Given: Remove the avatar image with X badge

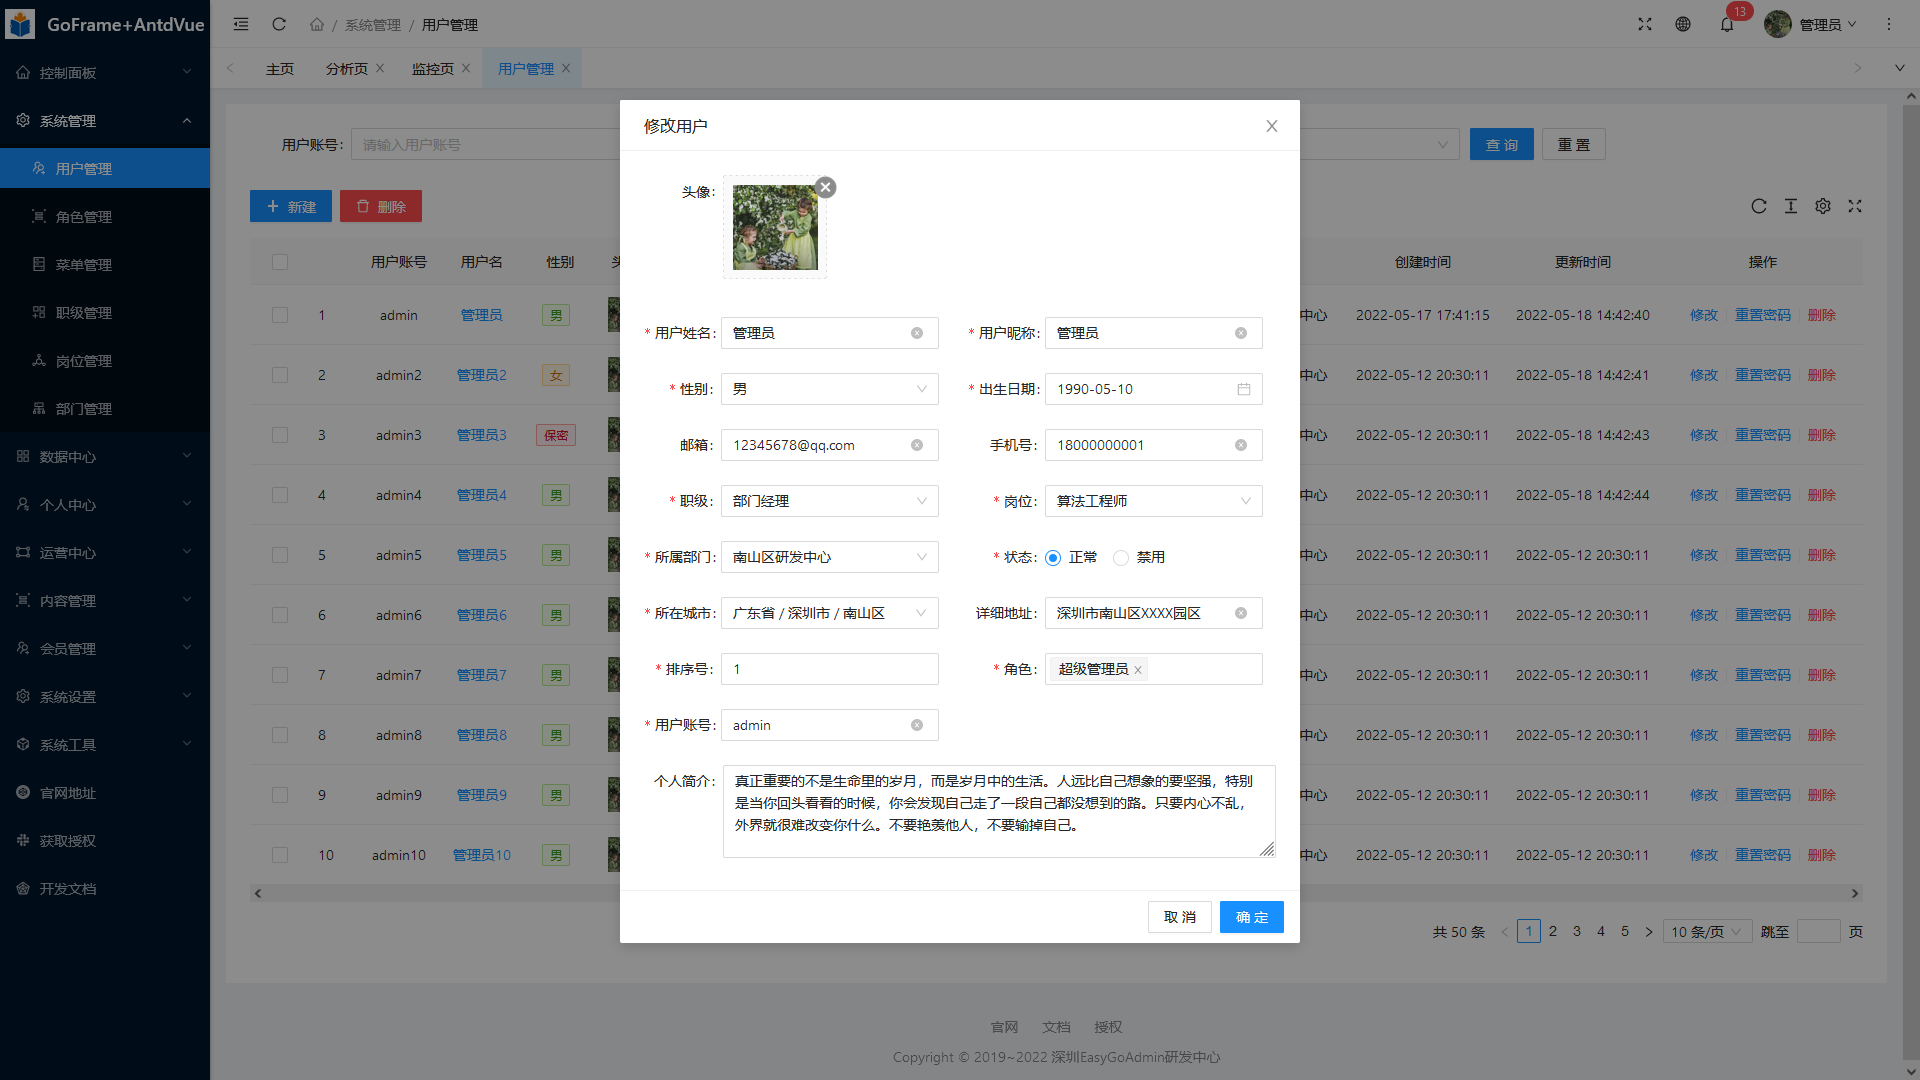Looking at the screenshot, I should click(x=825, y=187).
